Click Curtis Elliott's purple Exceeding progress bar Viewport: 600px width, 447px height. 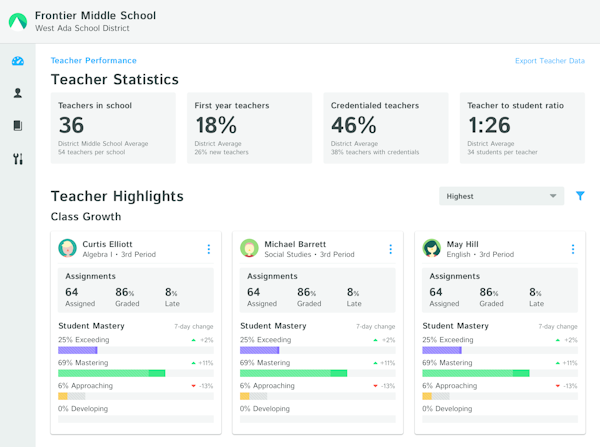click(x=77, y=350)
